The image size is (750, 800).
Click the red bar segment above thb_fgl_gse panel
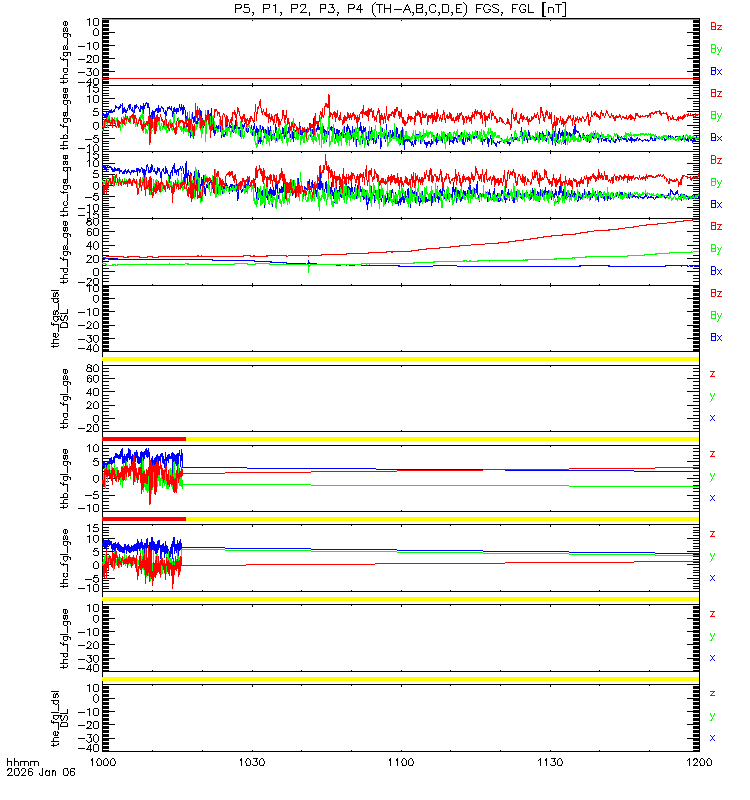pyautogui.click(x=144, y=439)
